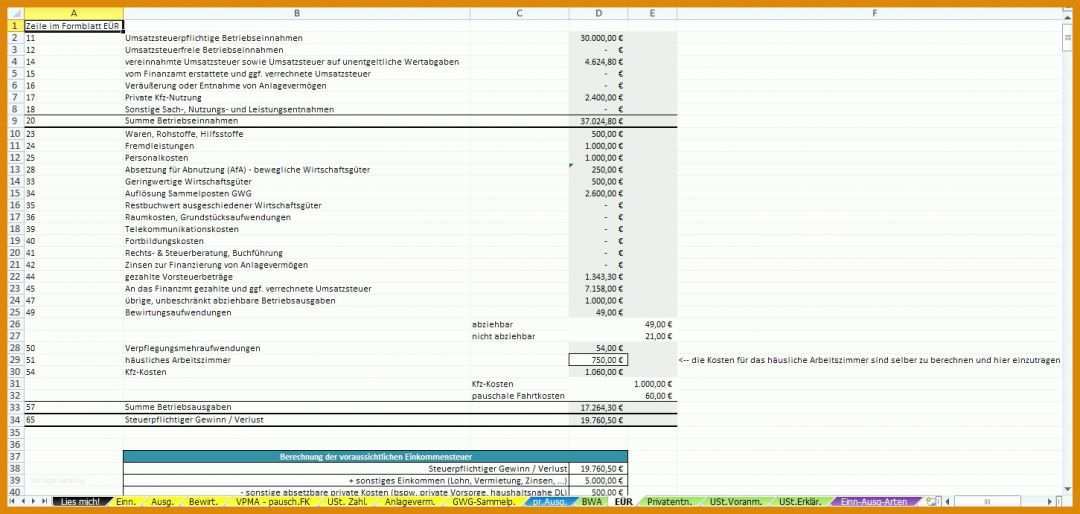Go to first sheet navigation arrow
1080x514 pixels.
coord(13,502)
